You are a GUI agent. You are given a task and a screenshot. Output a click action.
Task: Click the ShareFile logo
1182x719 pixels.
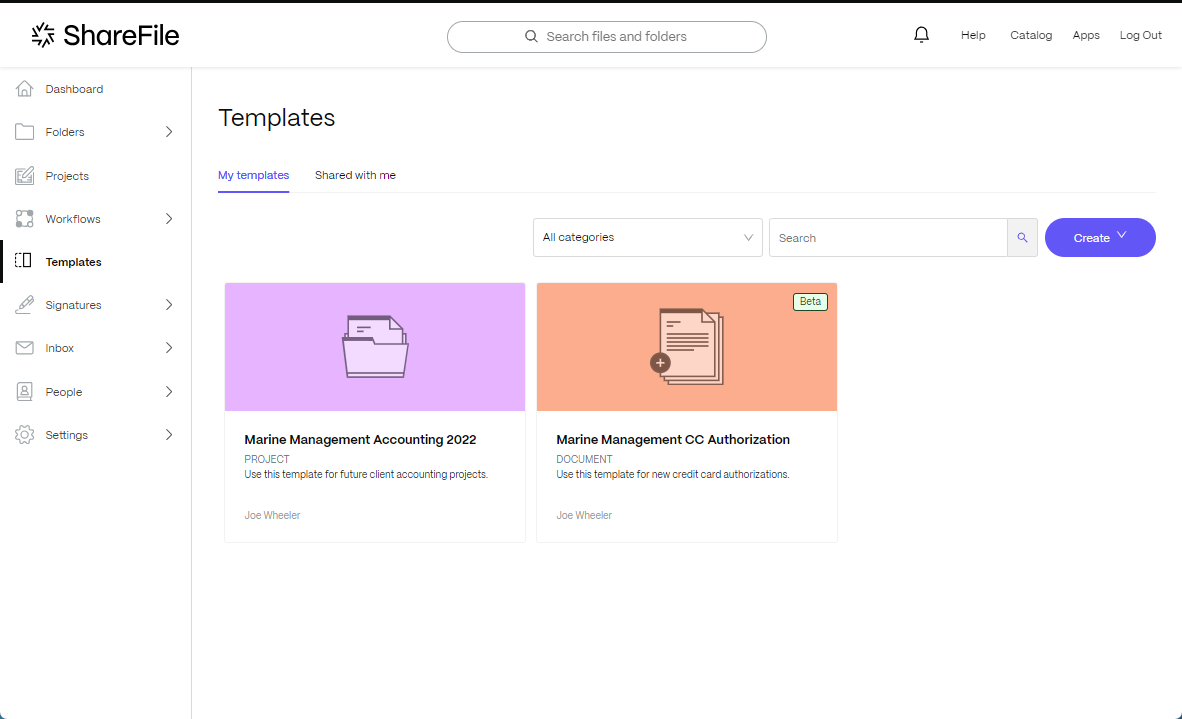point(105,35)
